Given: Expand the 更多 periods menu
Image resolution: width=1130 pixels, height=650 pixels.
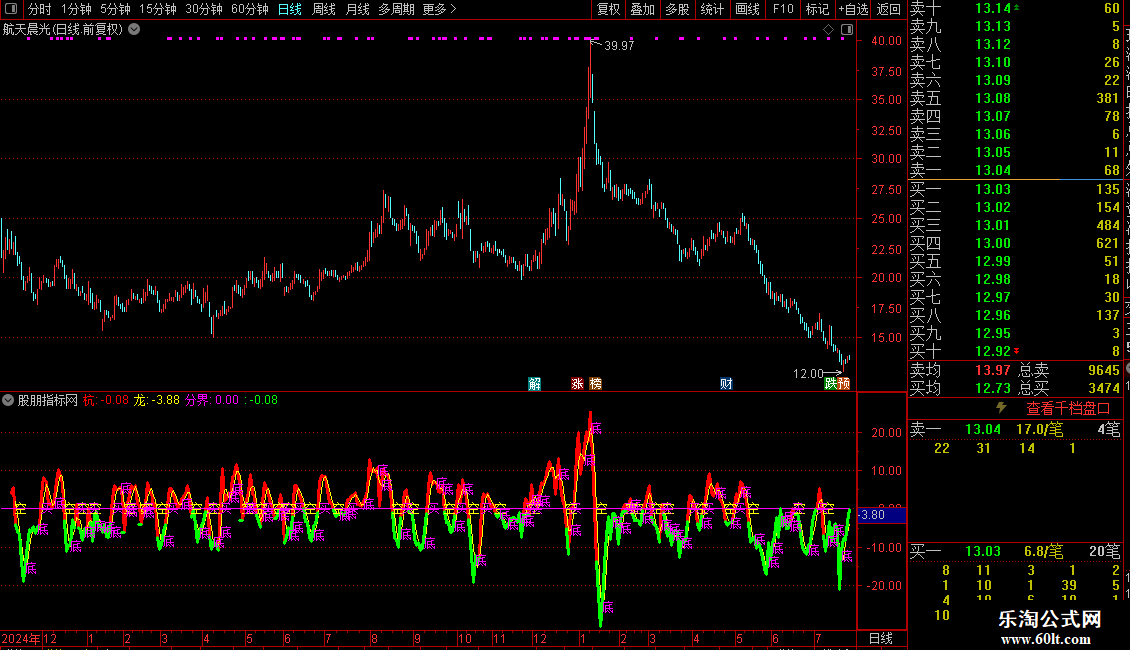Looking at the screenshot, I should (x=439, y=9).
